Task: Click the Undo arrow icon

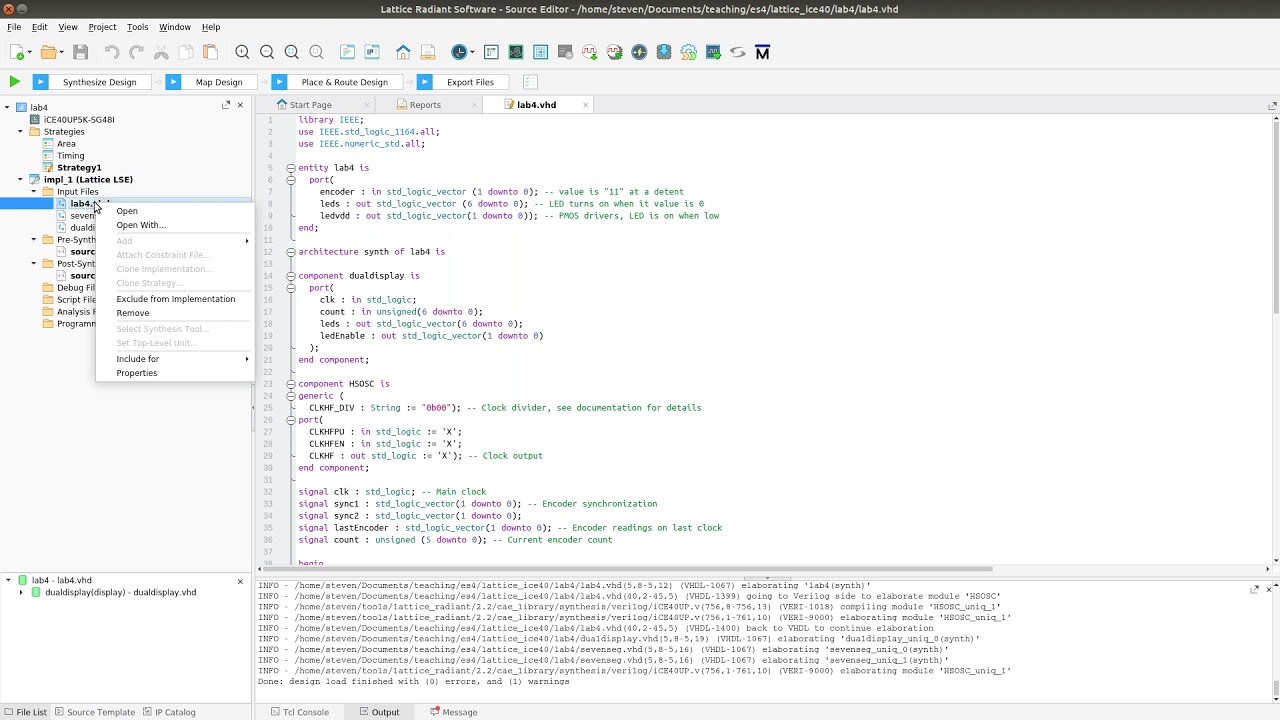Action: [112, 52]
